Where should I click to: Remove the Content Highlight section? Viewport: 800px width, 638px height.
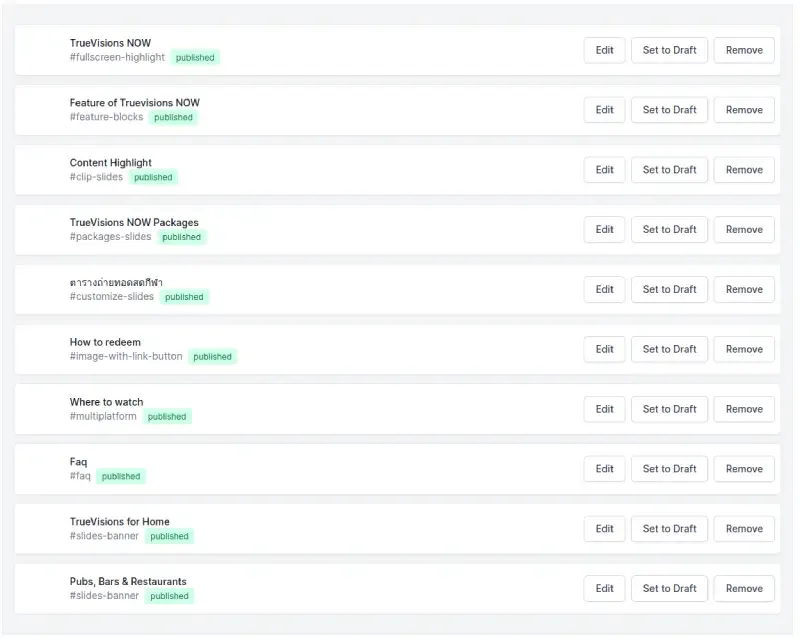(x=743, y=170)
